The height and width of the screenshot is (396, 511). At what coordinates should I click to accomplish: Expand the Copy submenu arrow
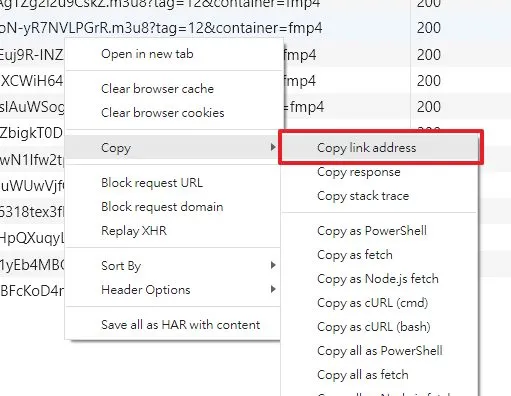(x=273, y=147)
